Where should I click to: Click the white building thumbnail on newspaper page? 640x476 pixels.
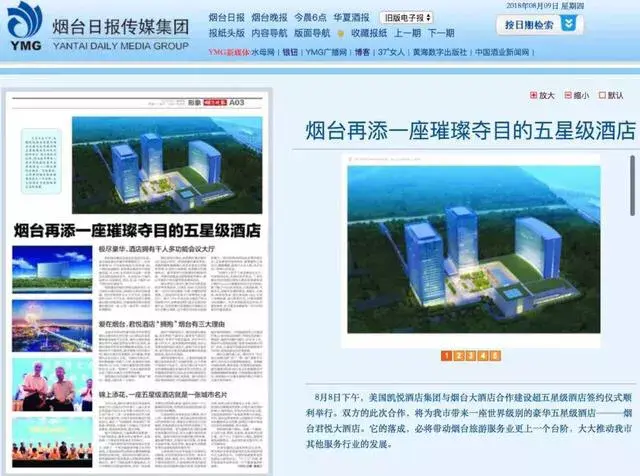pyautogui.click(x=52, y=269)
